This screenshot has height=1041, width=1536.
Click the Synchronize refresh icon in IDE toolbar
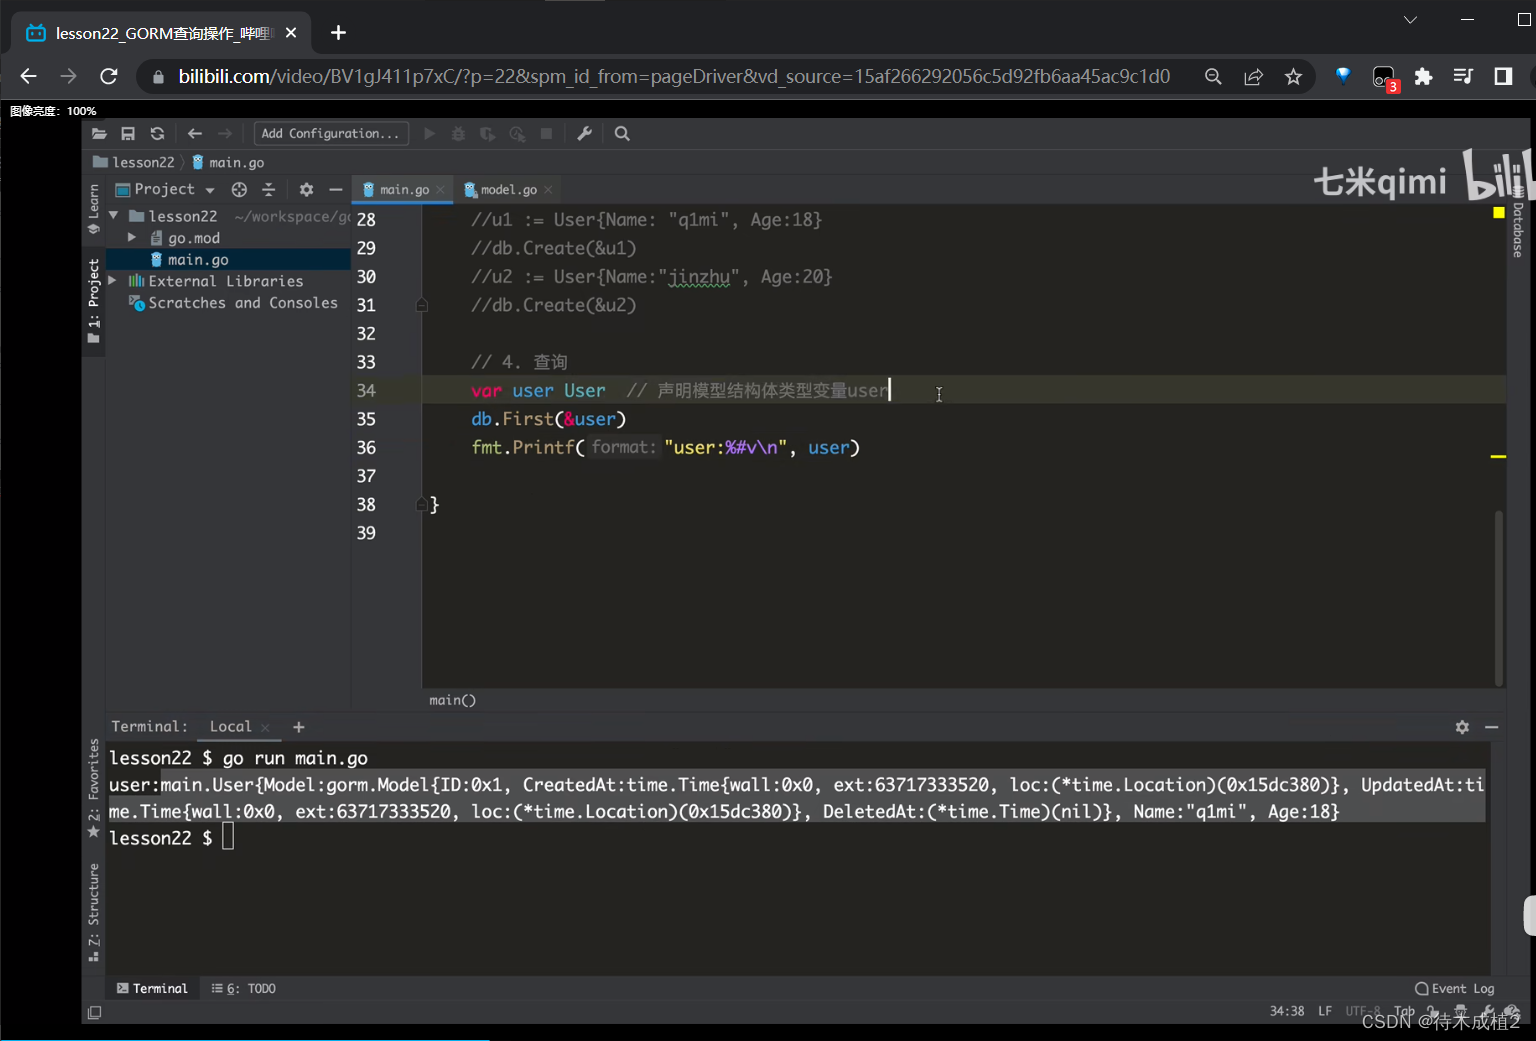[x=157, y=134]
